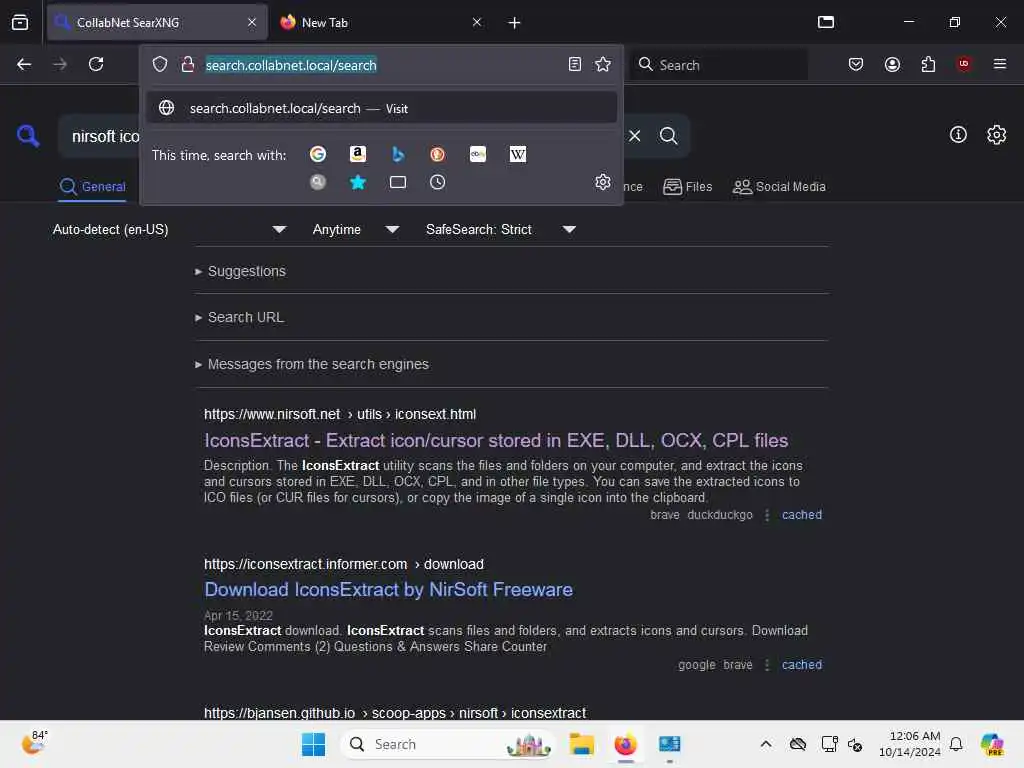Switch to the New Tab browser tab
1024x768 pixels.
click(x=377, y=22)
